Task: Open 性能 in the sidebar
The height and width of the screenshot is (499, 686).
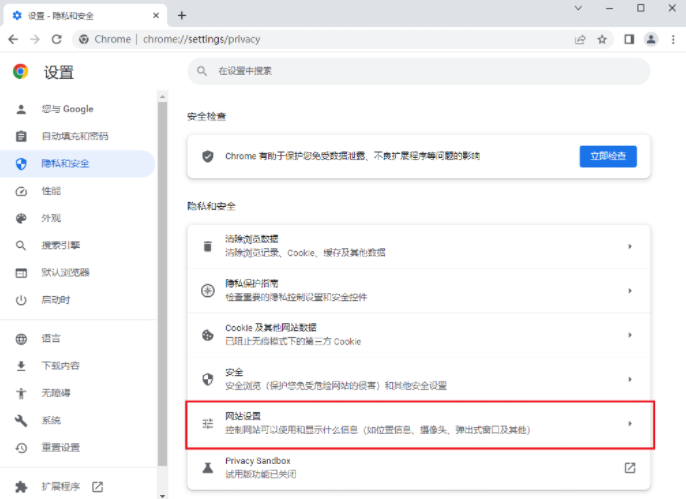Action: [x=78, y=191]
